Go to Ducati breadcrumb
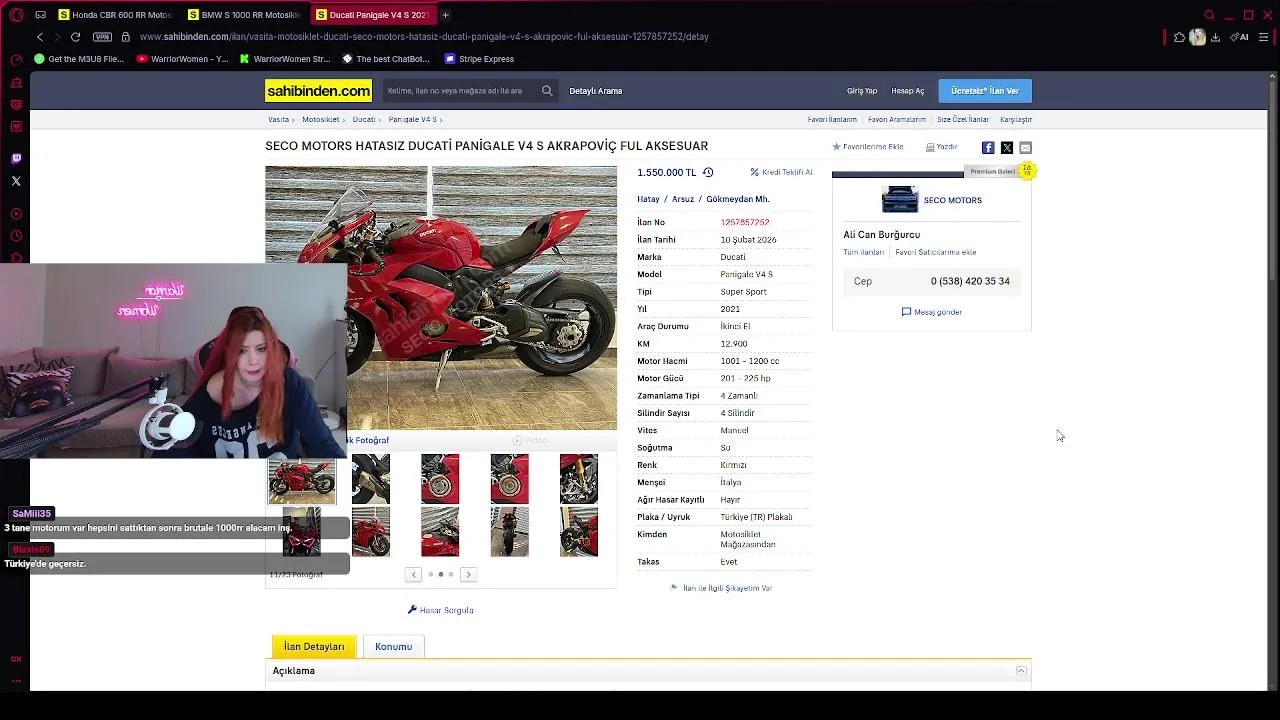Viewport: 1280px width, 720px height. (x=364, y=119)
